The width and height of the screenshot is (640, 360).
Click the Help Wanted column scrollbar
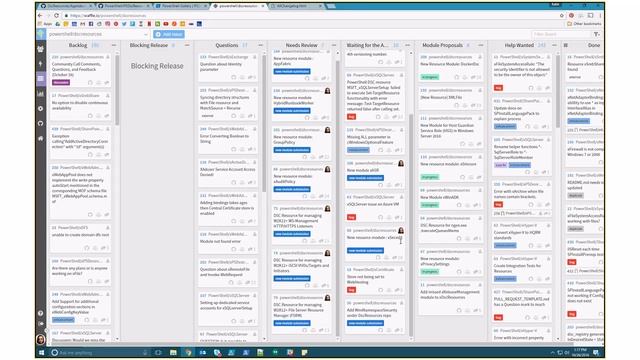coord(558,92)
